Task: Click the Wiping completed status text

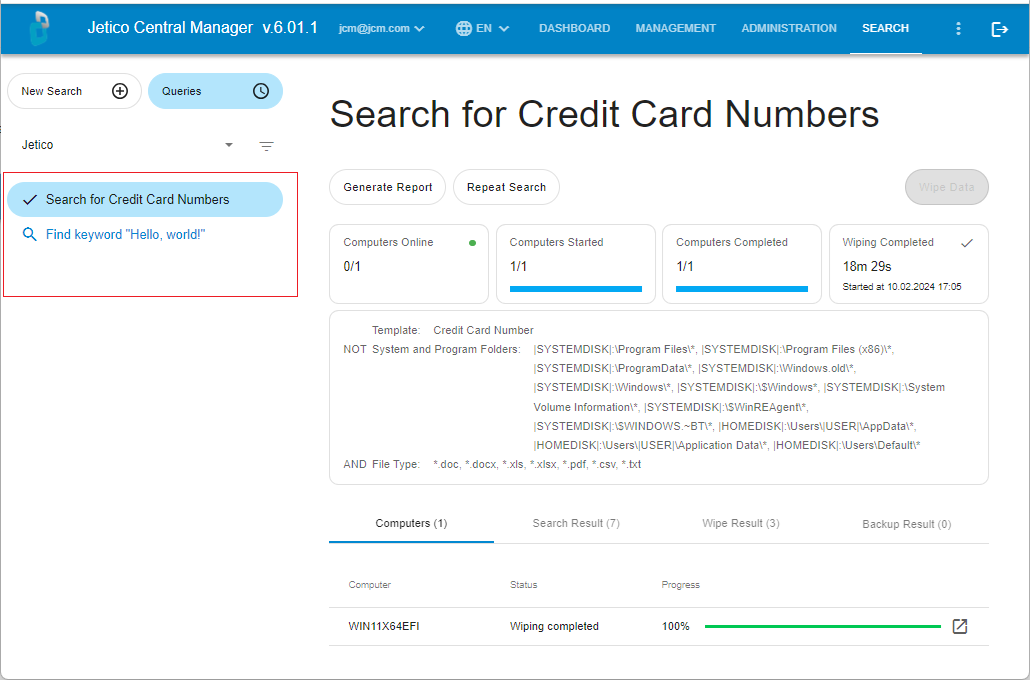Action: [554, 626]
